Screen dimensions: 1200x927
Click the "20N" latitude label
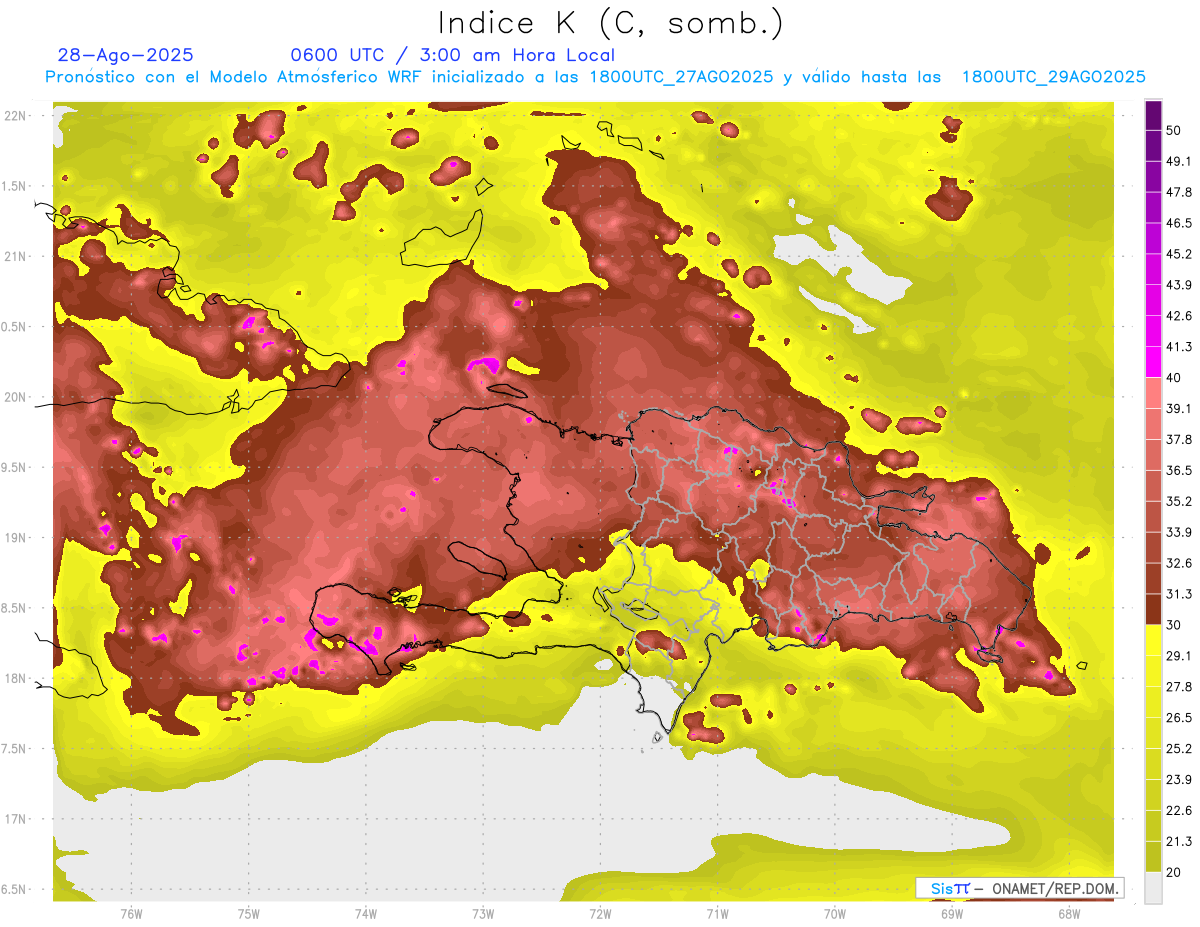(x=14, y=397)
